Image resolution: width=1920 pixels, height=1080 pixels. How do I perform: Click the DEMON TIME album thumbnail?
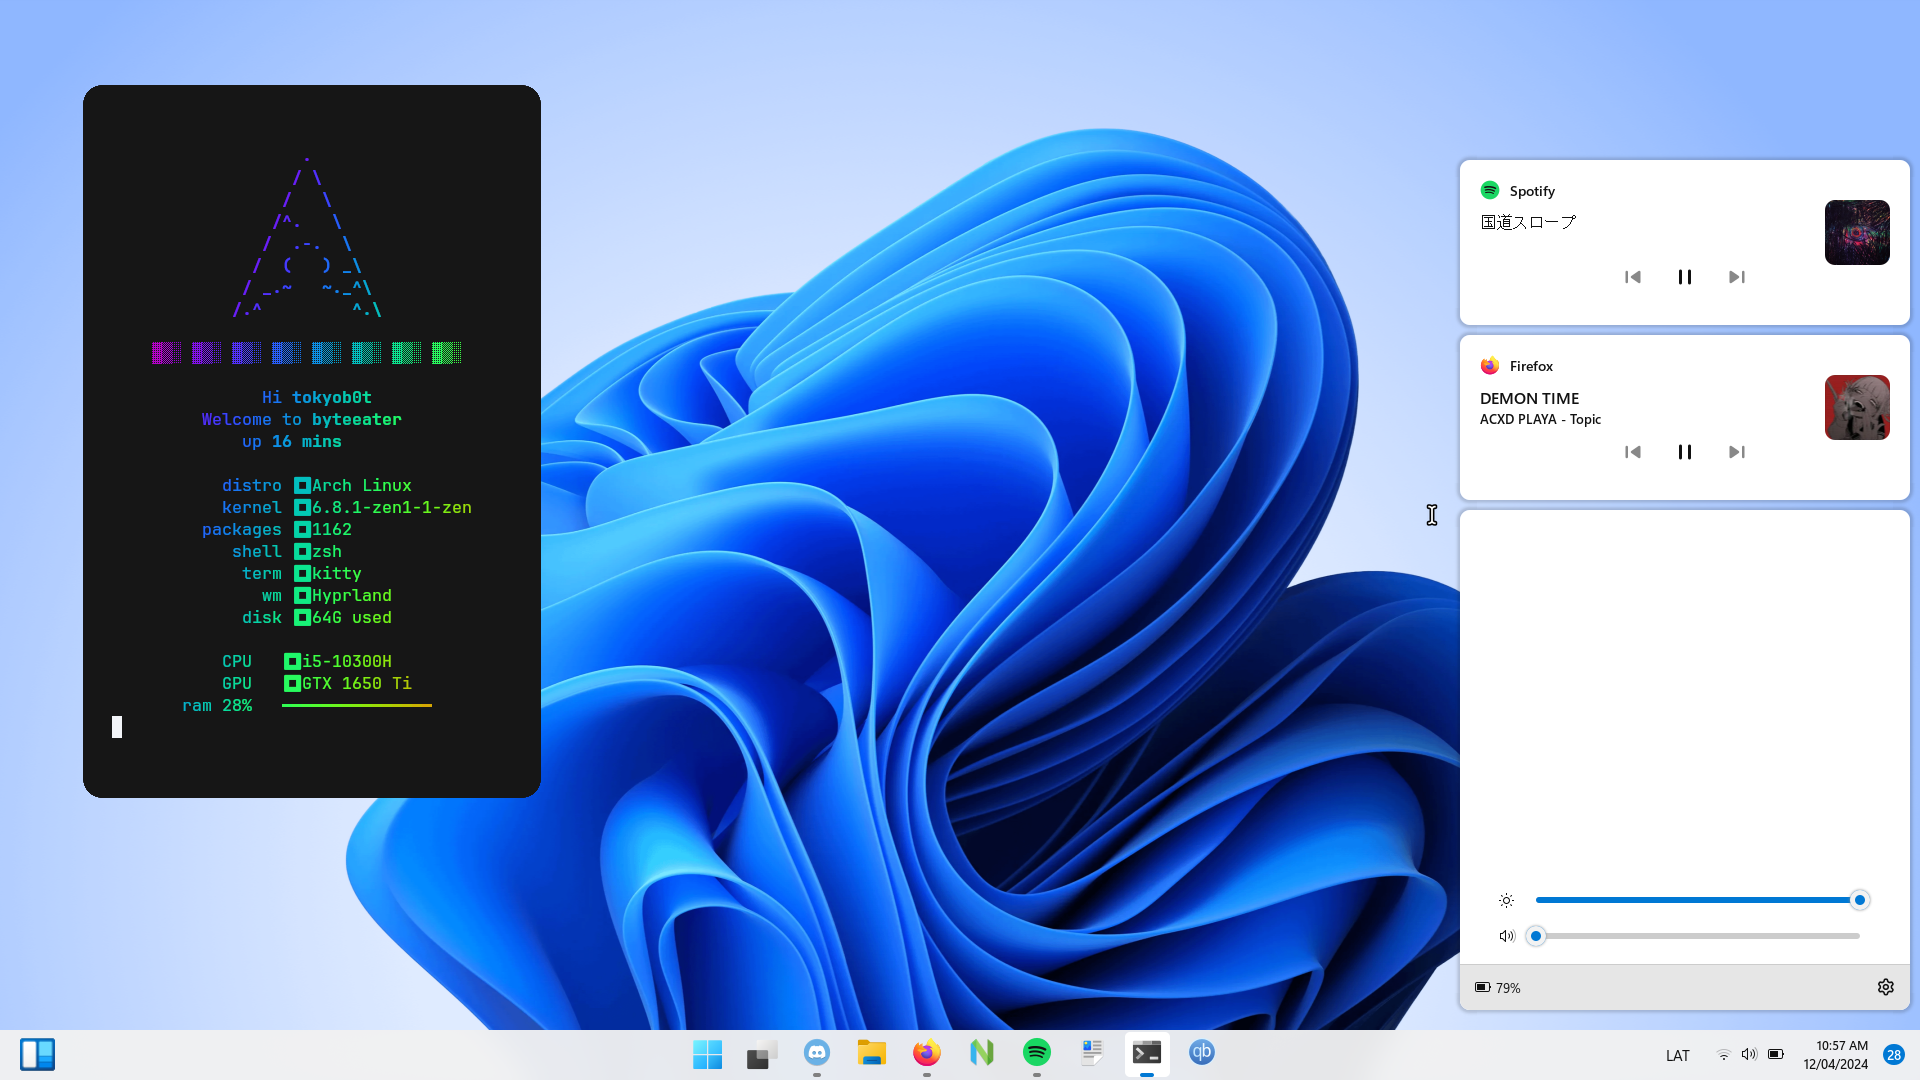tap(1857, 407)
